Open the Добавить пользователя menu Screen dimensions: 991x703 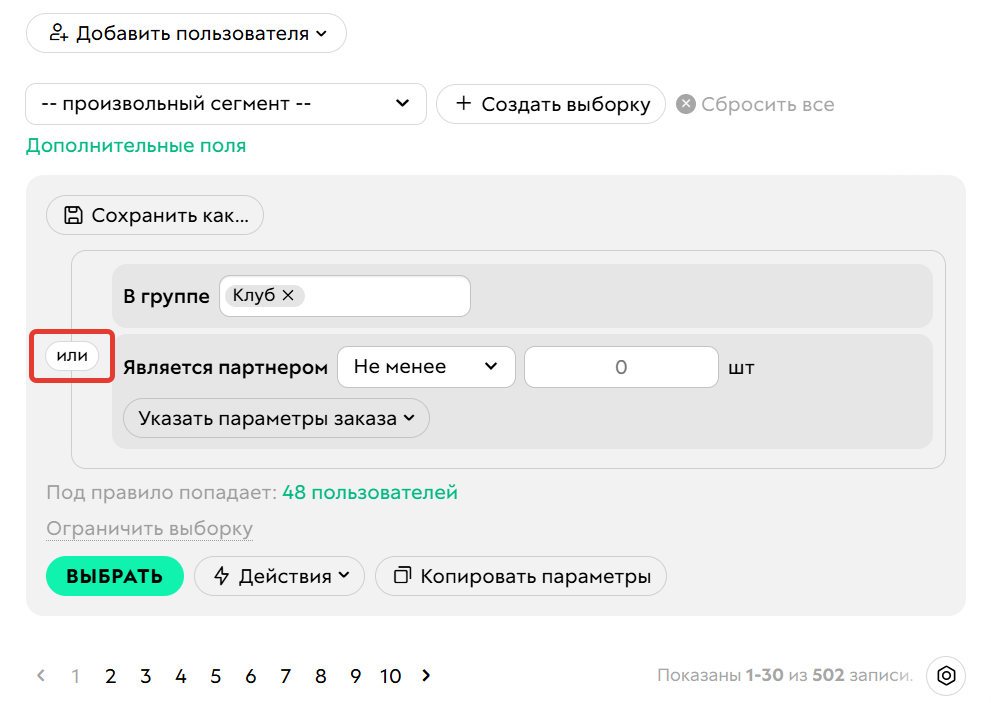tap(186, 32)
